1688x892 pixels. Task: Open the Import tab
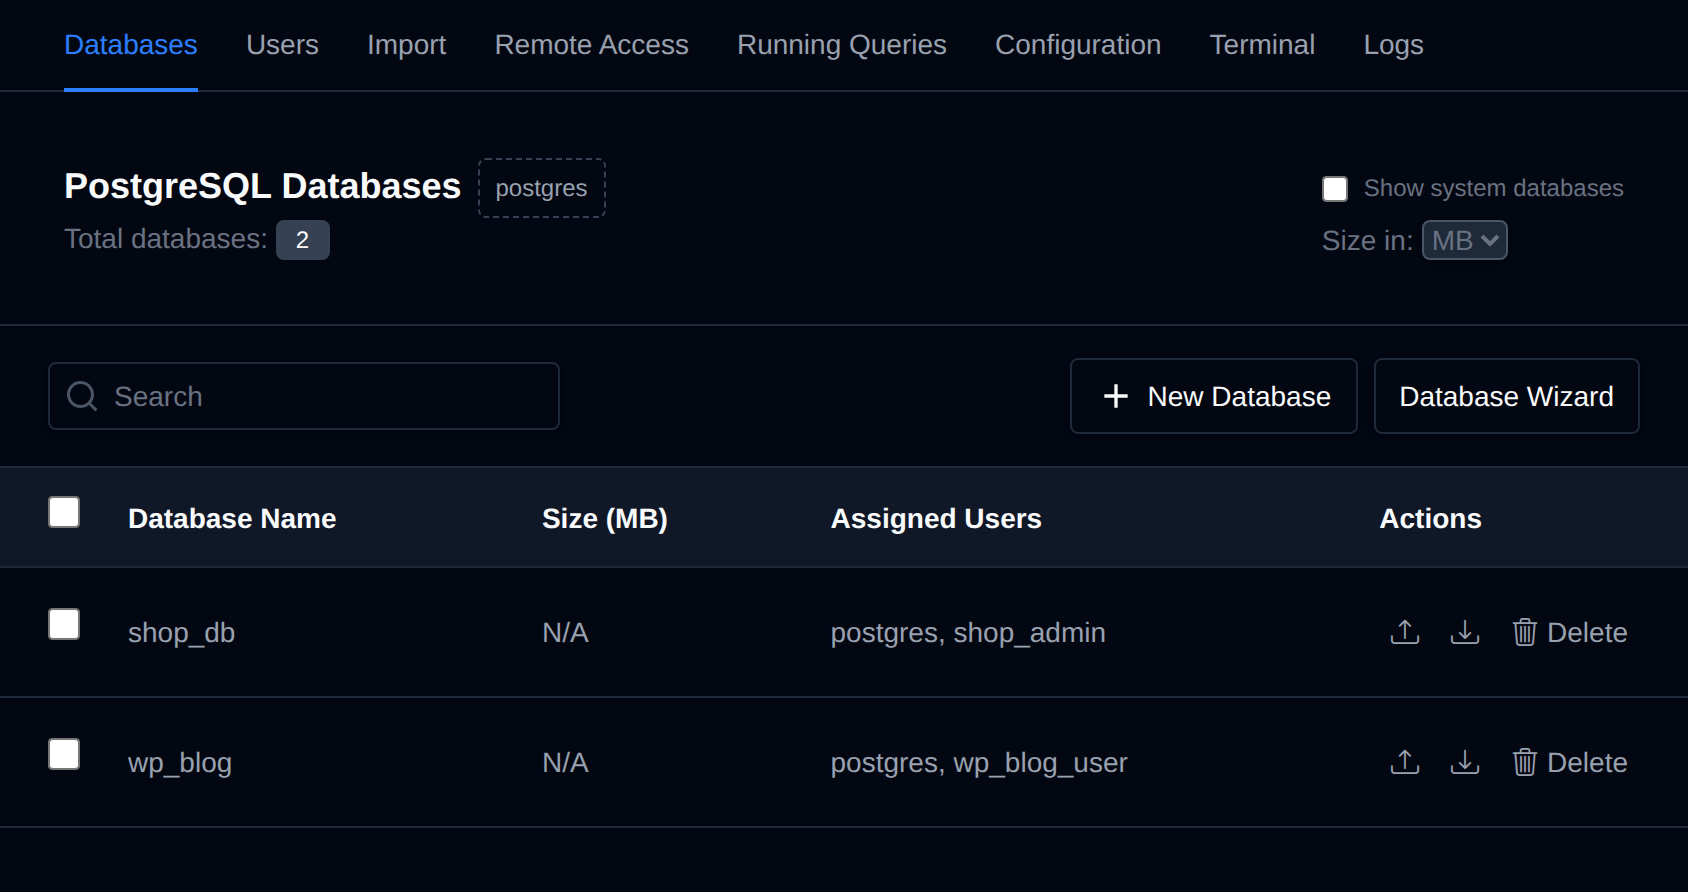click(406, 45)
